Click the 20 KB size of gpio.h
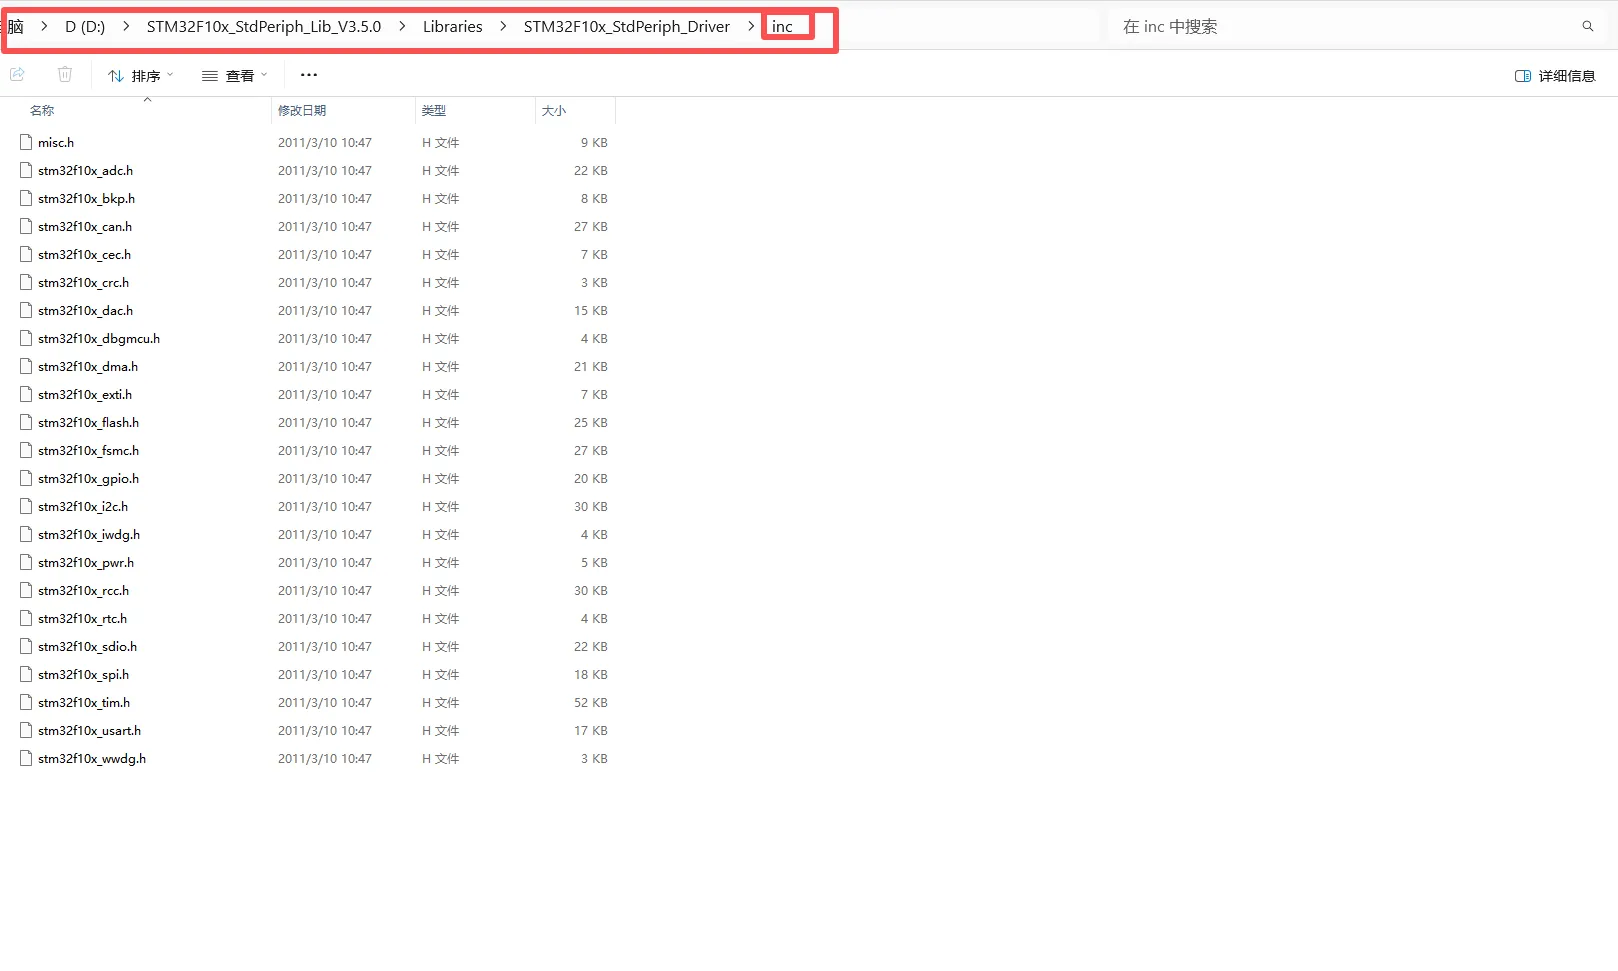The image size is (1618, 971). (x=591, y=479)
